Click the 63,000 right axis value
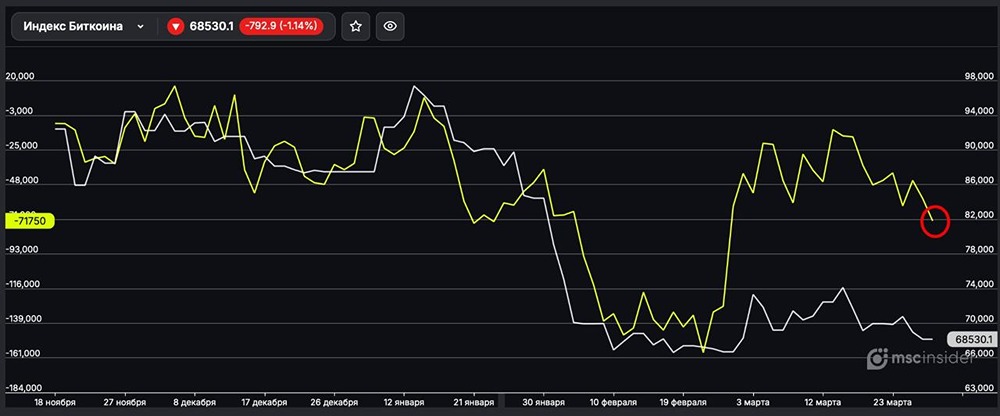This screenshot has height=416, width=1000. 975,388
